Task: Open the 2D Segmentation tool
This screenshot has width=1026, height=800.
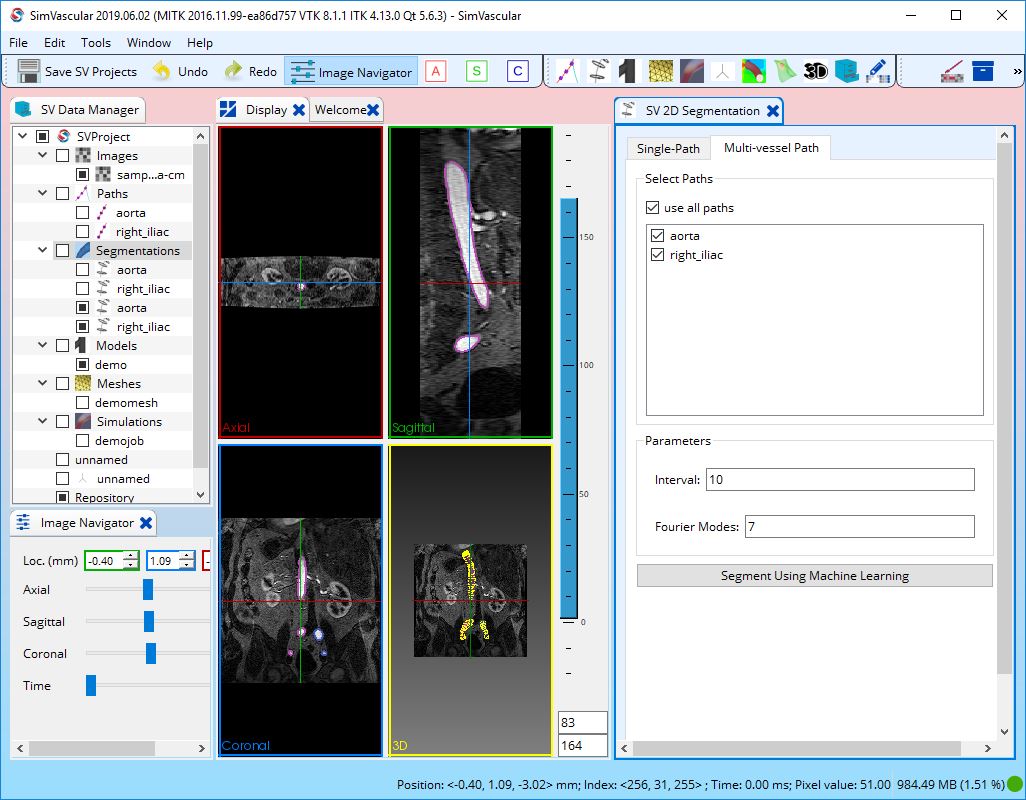Action: (x=599, y=72)
